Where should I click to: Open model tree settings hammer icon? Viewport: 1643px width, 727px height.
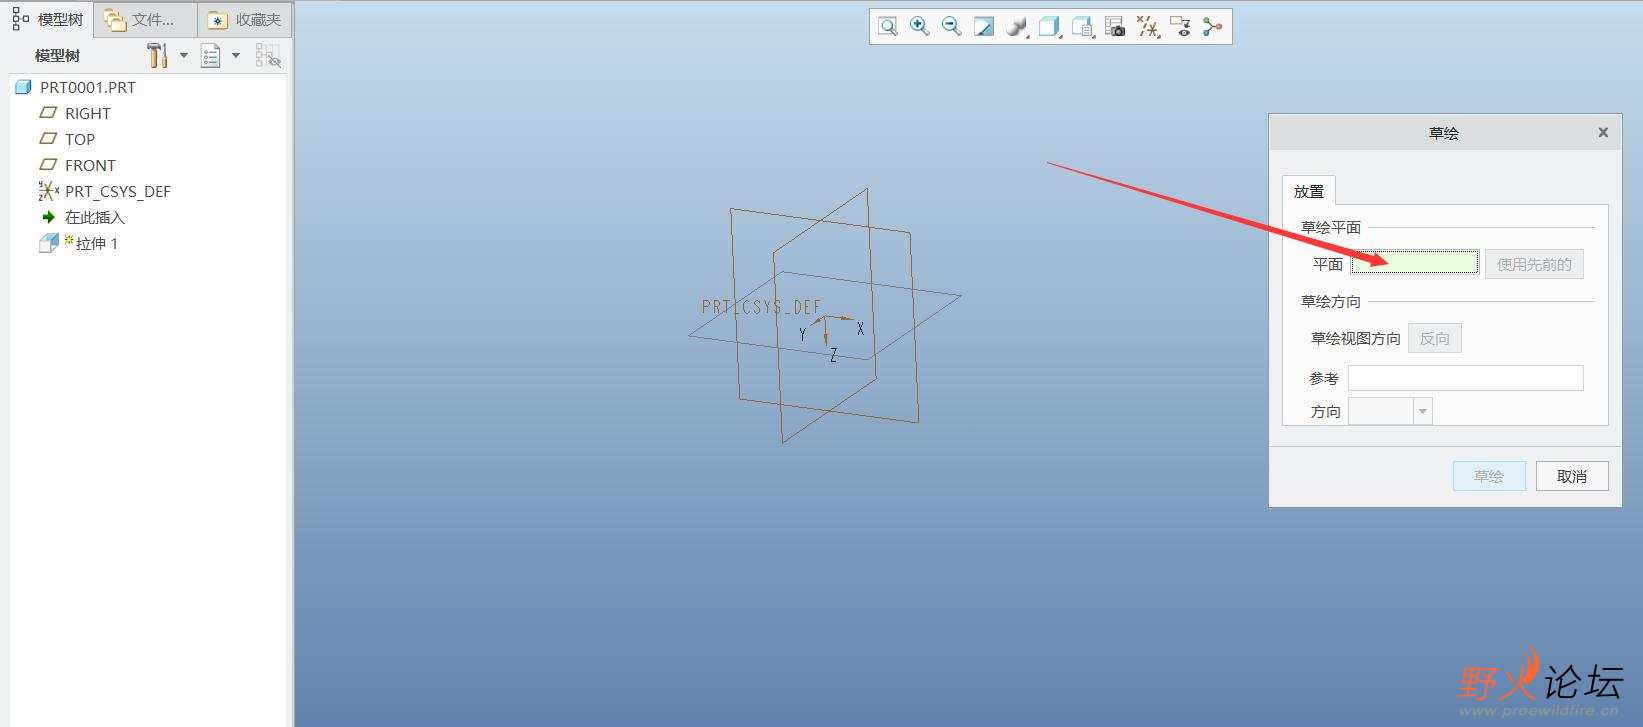157,56
